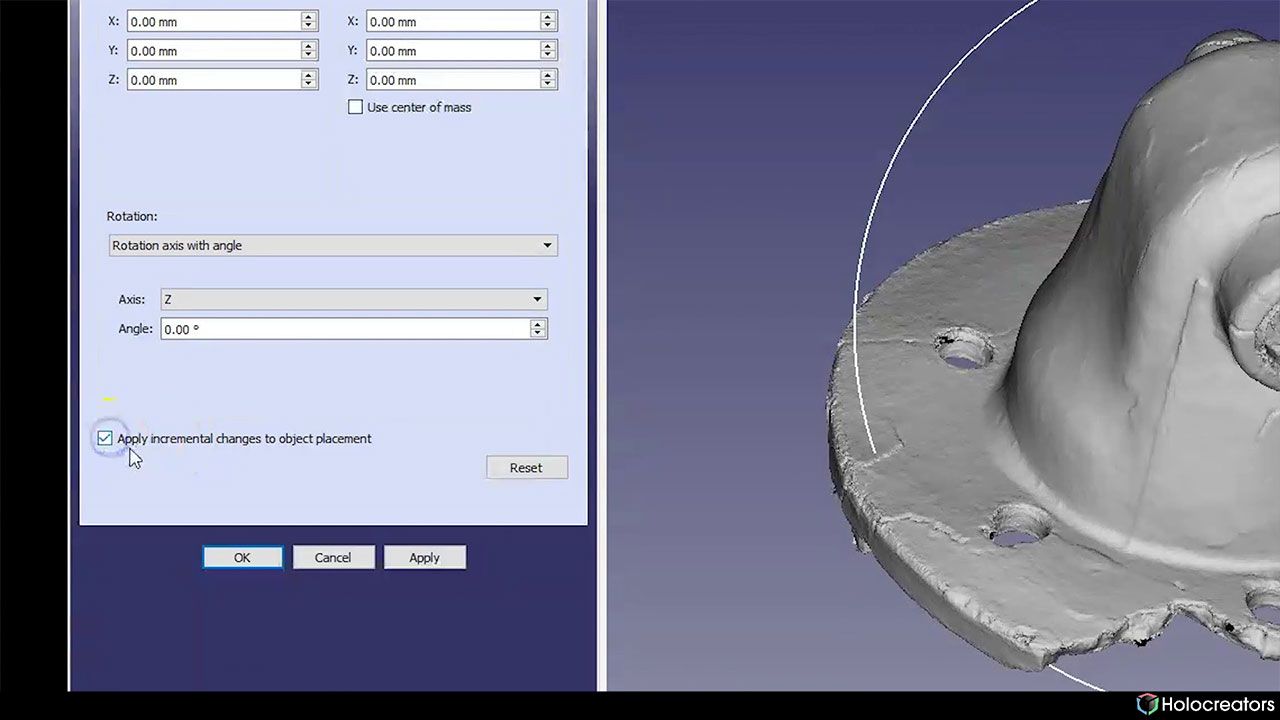
Task: Click the center Z coordinate field
Action: click(450, 80)
